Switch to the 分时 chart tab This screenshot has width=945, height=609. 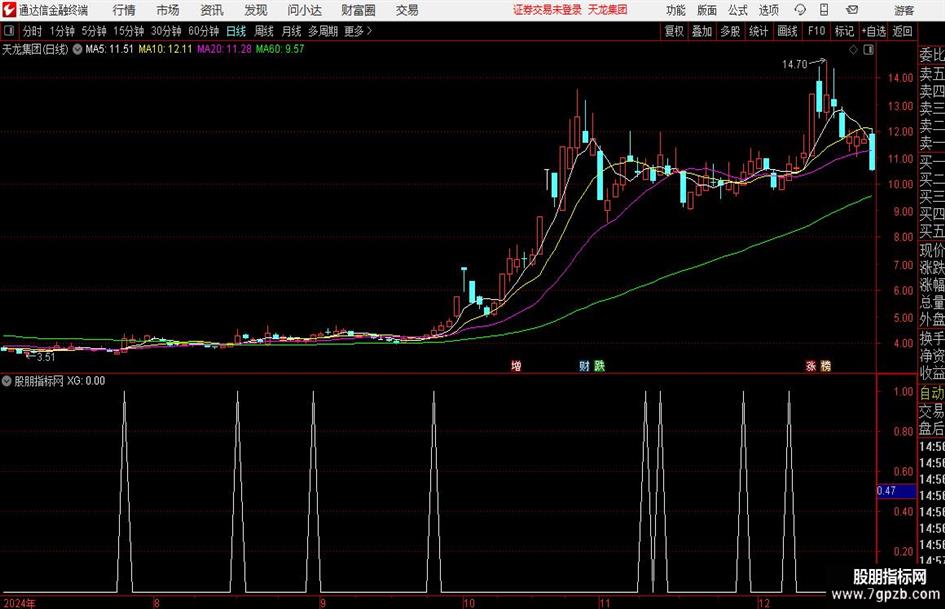click(x=33, y=31)
